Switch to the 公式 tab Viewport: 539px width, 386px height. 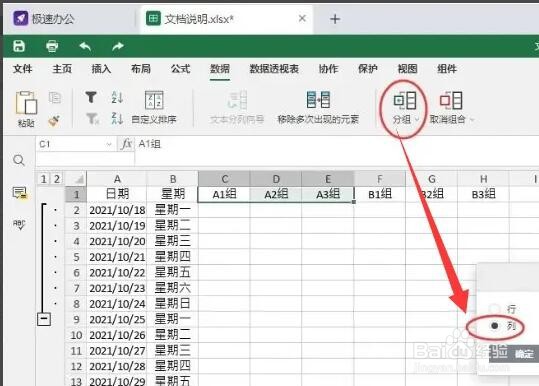pos(180,69)
